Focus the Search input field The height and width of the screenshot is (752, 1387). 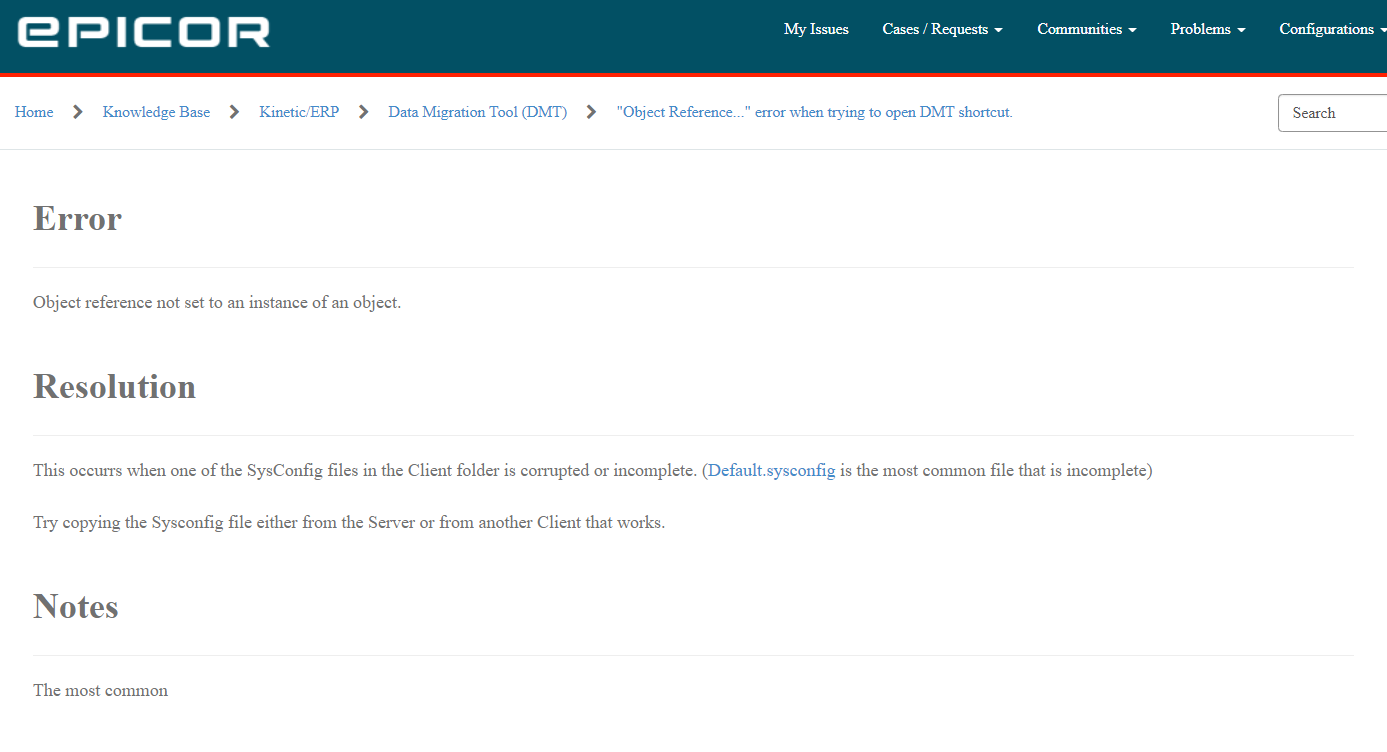pyautogui.click(x=1333, y=113)
